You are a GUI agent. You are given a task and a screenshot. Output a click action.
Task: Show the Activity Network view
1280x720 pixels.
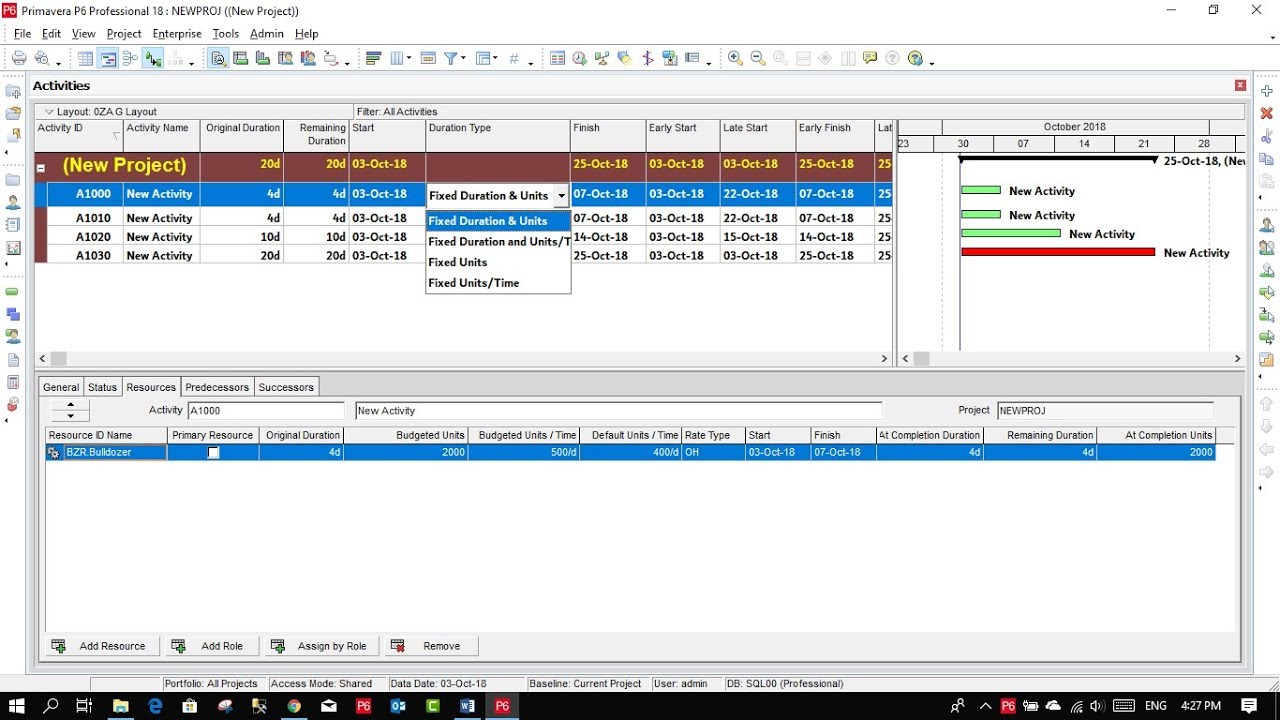(130, 59)
